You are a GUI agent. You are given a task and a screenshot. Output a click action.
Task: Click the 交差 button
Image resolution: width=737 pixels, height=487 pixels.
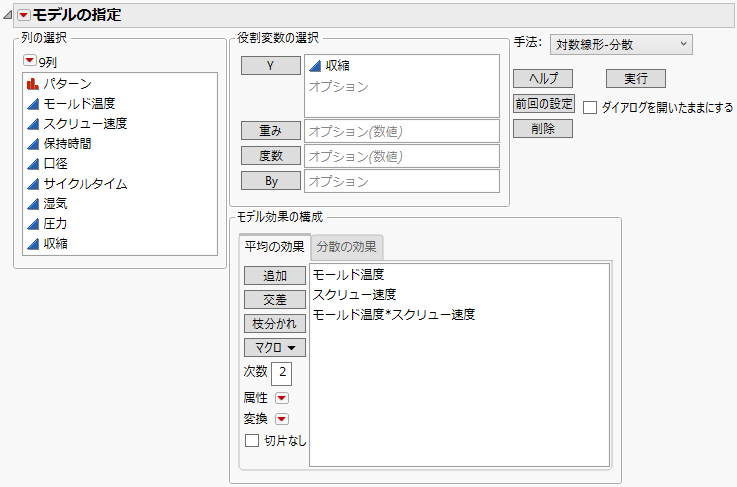pyautogui.click(x=275, y=299)
